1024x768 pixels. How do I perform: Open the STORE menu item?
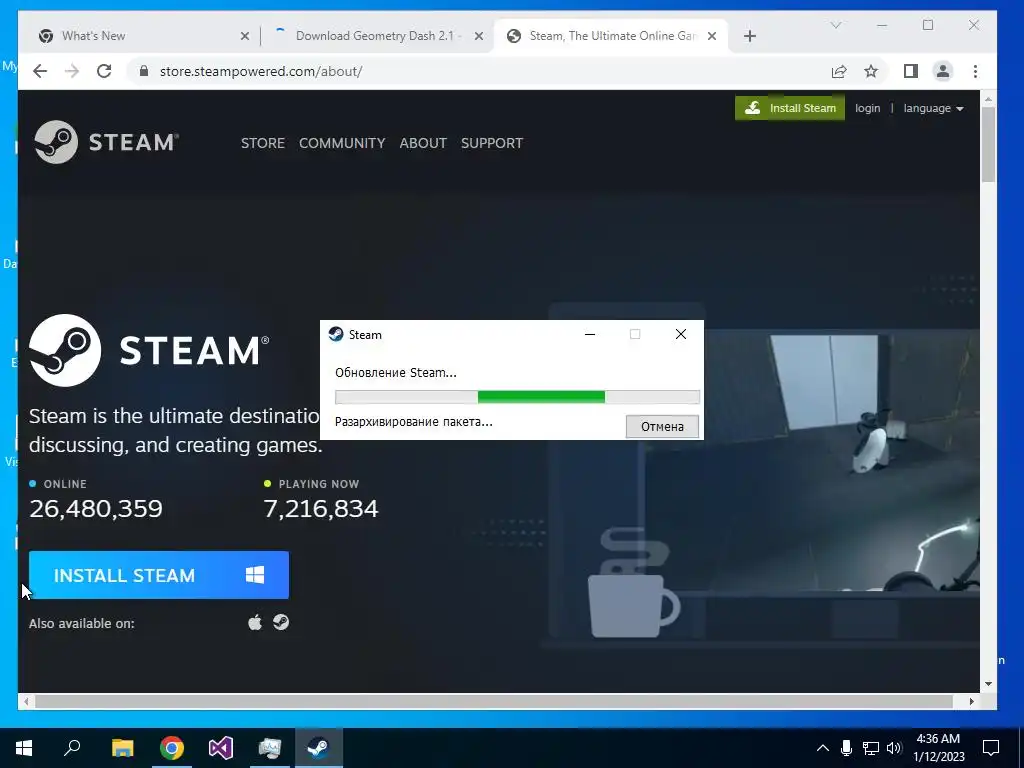(263, 143)
